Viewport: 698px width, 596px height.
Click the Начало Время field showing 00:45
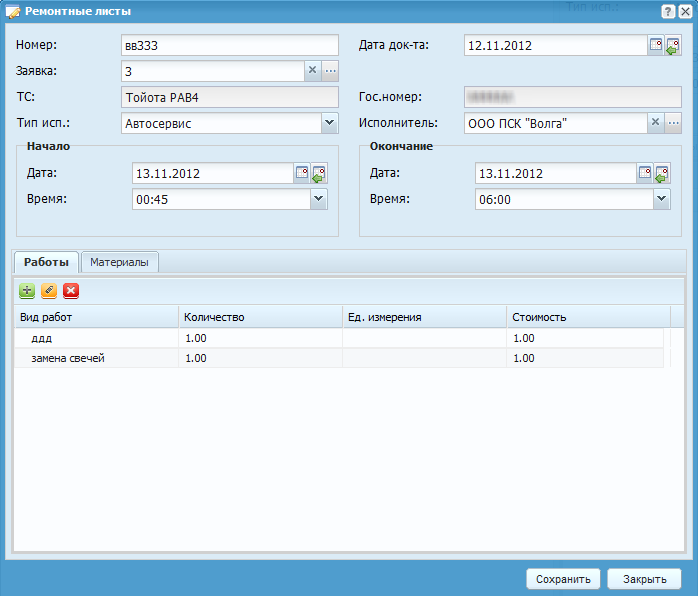point(221,199)
